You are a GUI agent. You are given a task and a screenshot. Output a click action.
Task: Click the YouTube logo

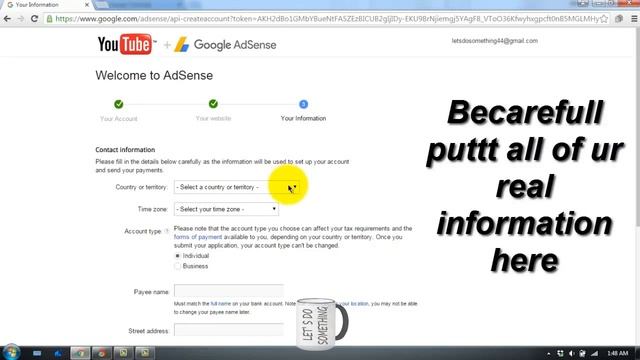(x=127, y=44)
